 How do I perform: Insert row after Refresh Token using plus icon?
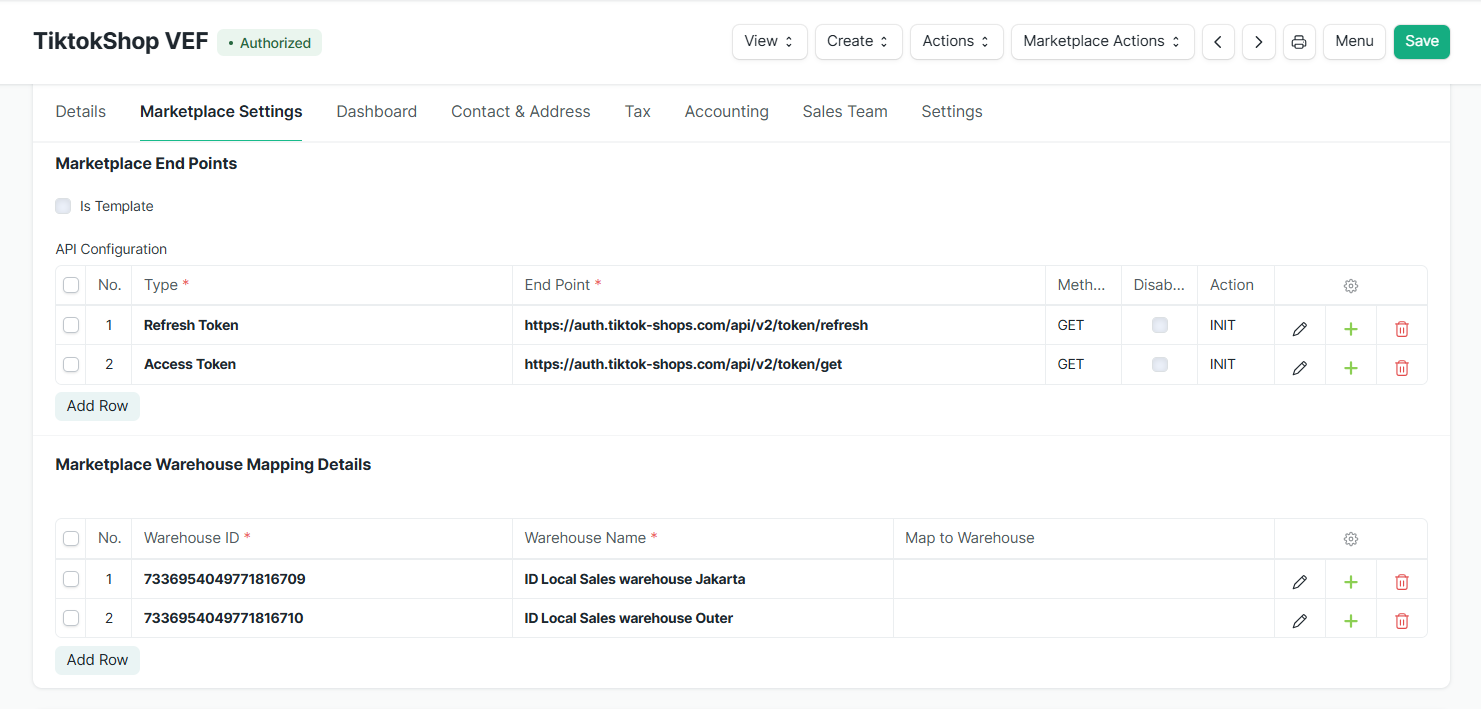click(x=1351, y=329)
